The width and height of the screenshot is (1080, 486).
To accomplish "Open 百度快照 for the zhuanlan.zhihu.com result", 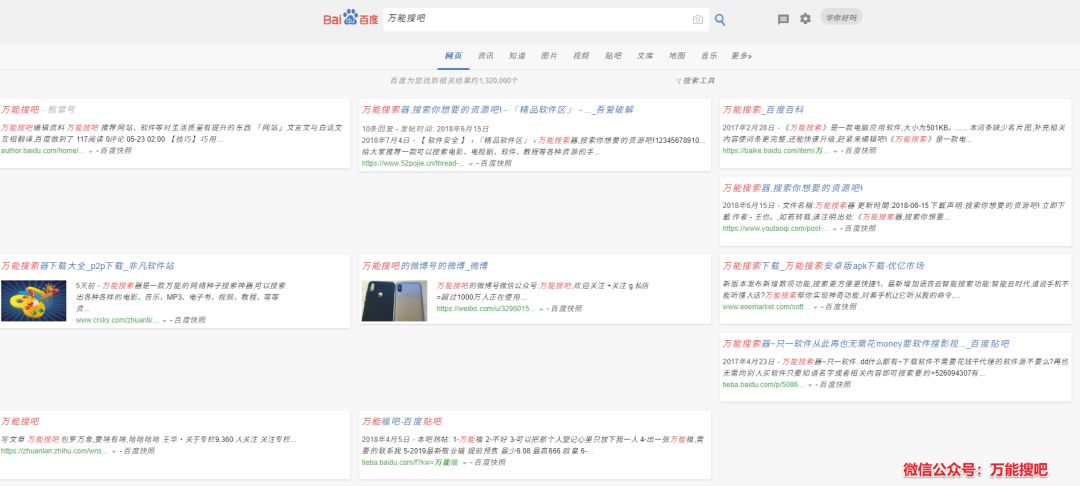I will click(x=138, y=452).
